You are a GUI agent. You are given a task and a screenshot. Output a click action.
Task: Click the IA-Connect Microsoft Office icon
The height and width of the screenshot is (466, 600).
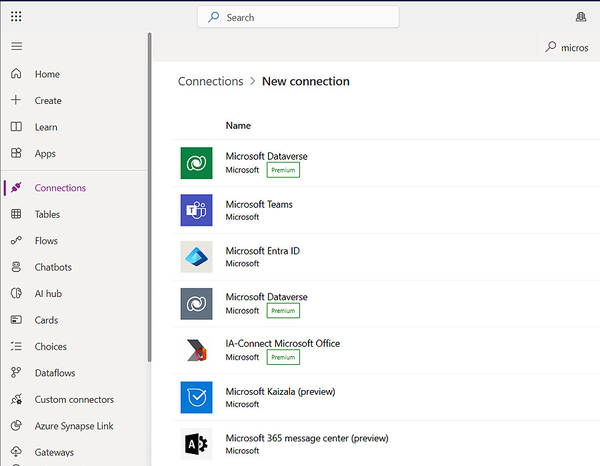tap(196, 350)
